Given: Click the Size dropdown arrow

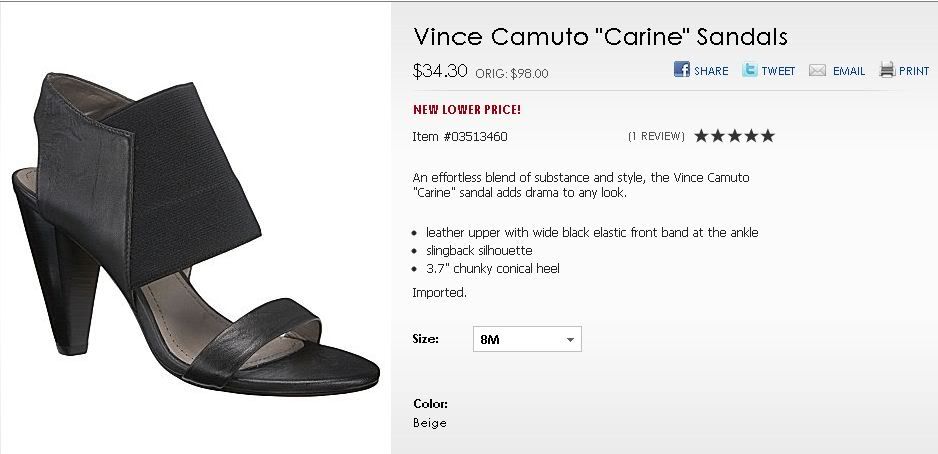Looking at the screenshot, I should (x=570, y=340).
